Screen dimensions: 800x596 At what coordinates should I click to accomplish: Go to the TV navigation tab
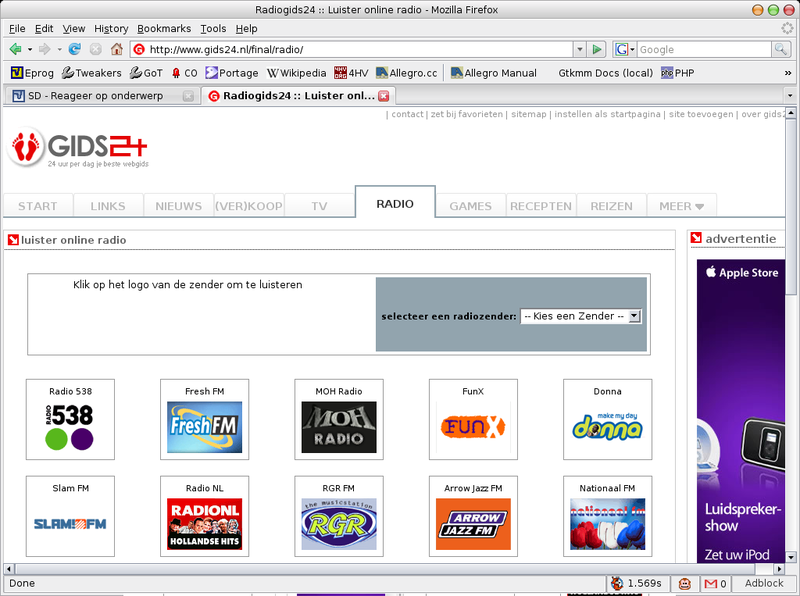tap(319, 206)
